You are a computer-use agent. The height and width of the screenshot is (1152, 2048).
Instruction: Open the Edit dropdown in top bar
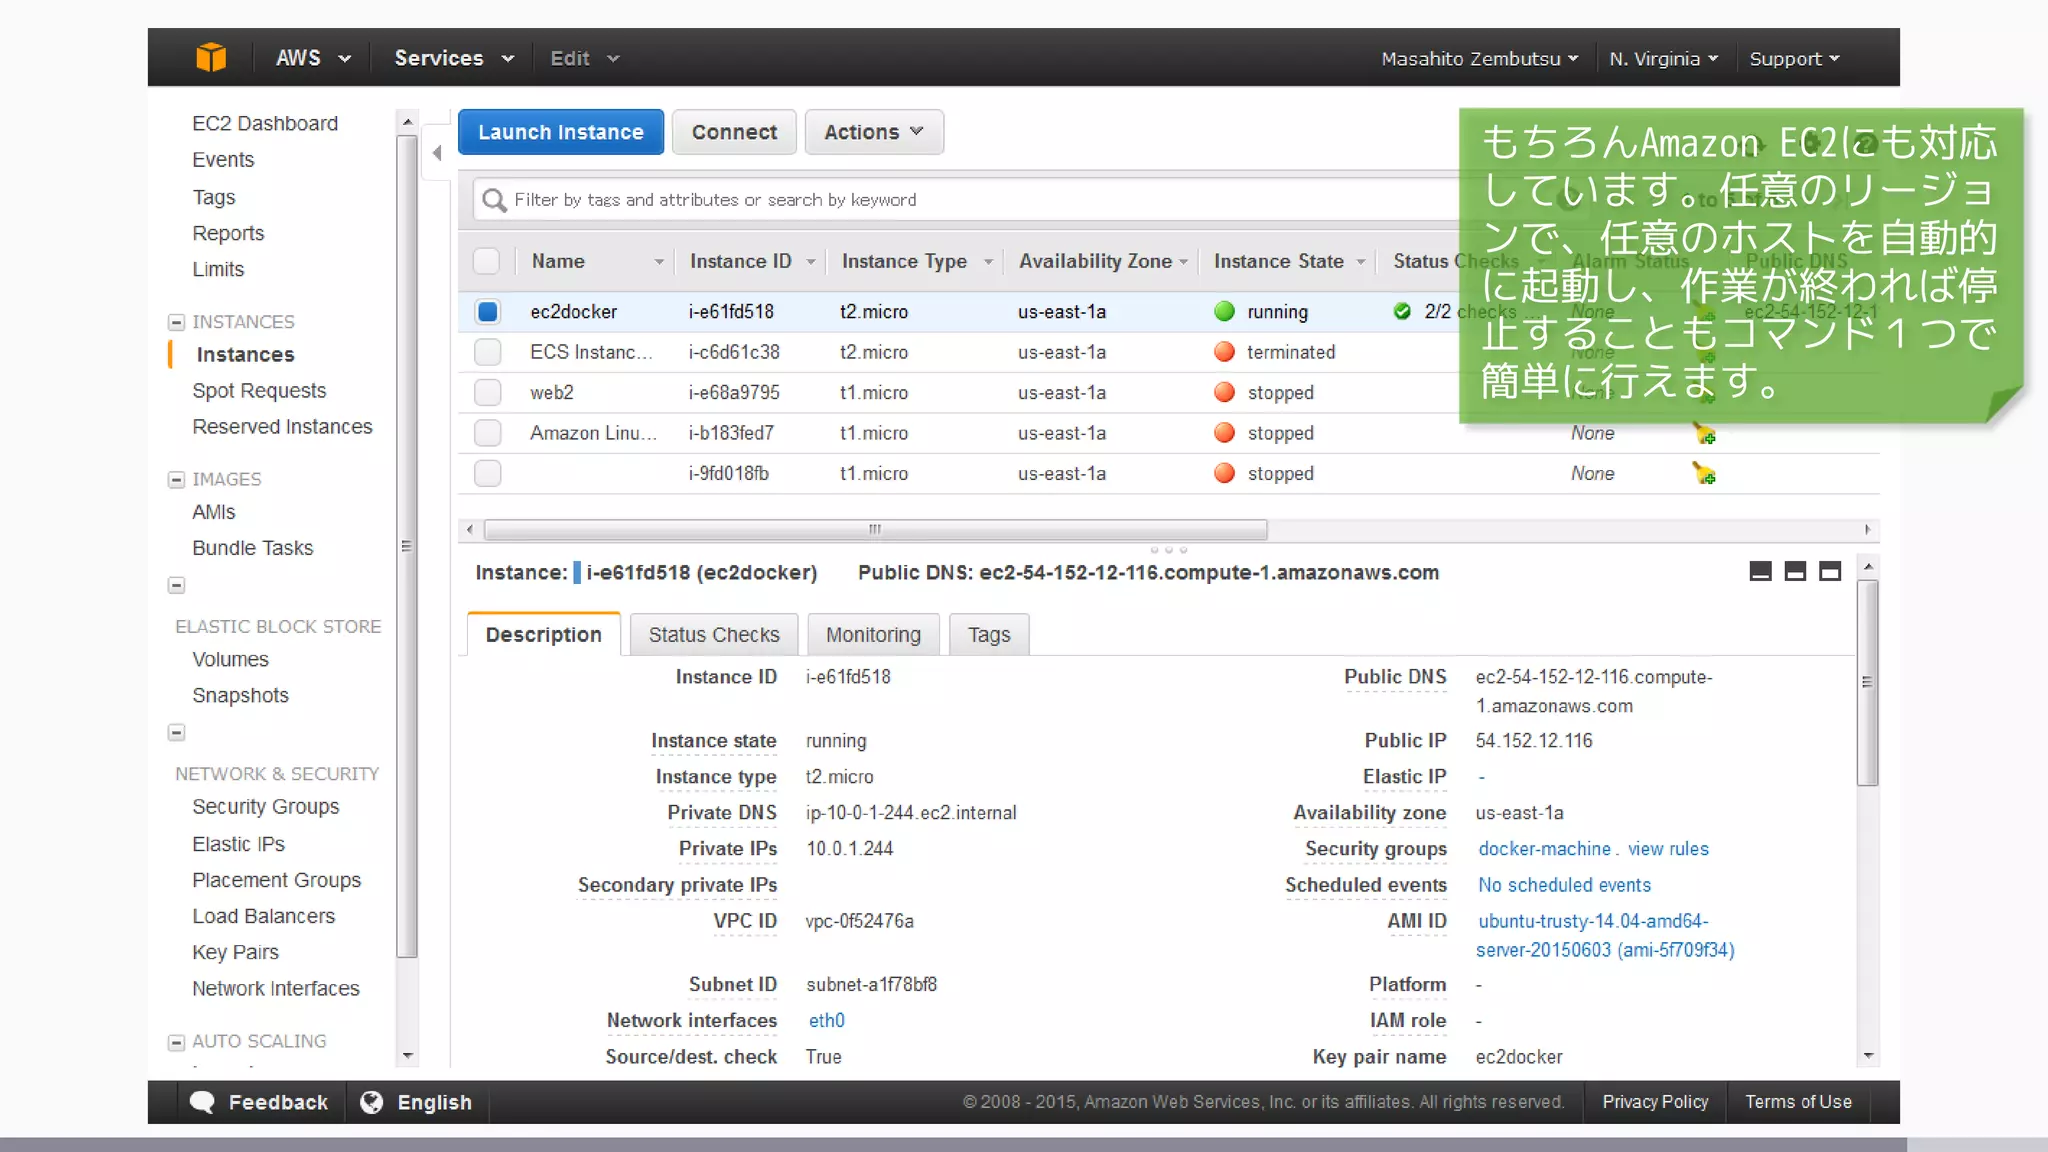click(585, 58)
